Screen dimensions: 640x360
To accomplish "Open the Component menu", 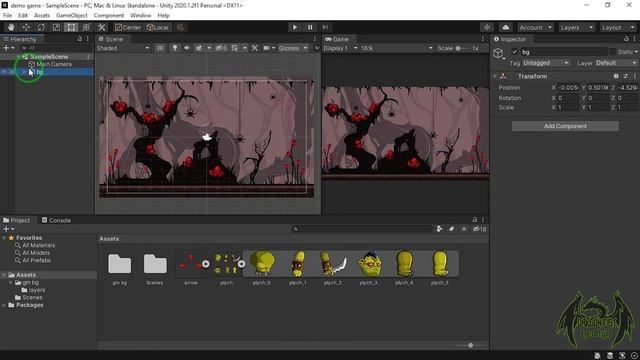I will click(x=109, y=16).
